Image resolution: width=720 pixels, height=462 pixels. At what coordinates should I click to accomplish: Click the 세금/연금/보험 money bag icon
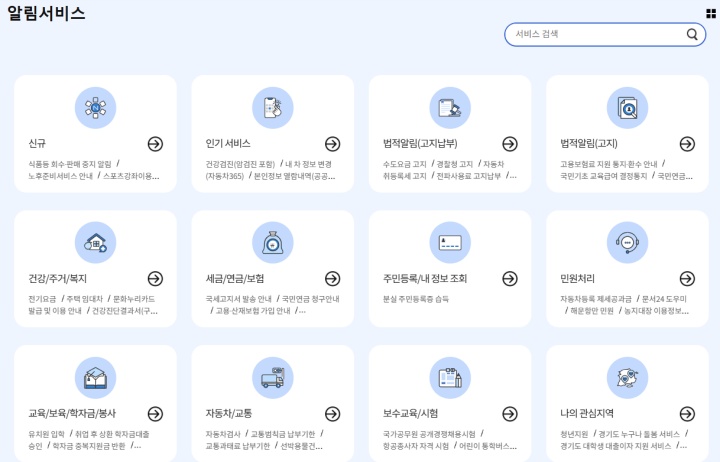pyautogui.click(x=273, y=242)
